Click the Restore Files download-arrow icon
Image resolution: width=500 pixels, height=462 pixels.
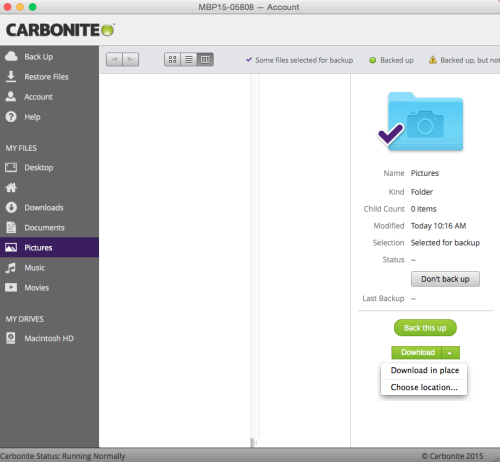click(11, 76)
